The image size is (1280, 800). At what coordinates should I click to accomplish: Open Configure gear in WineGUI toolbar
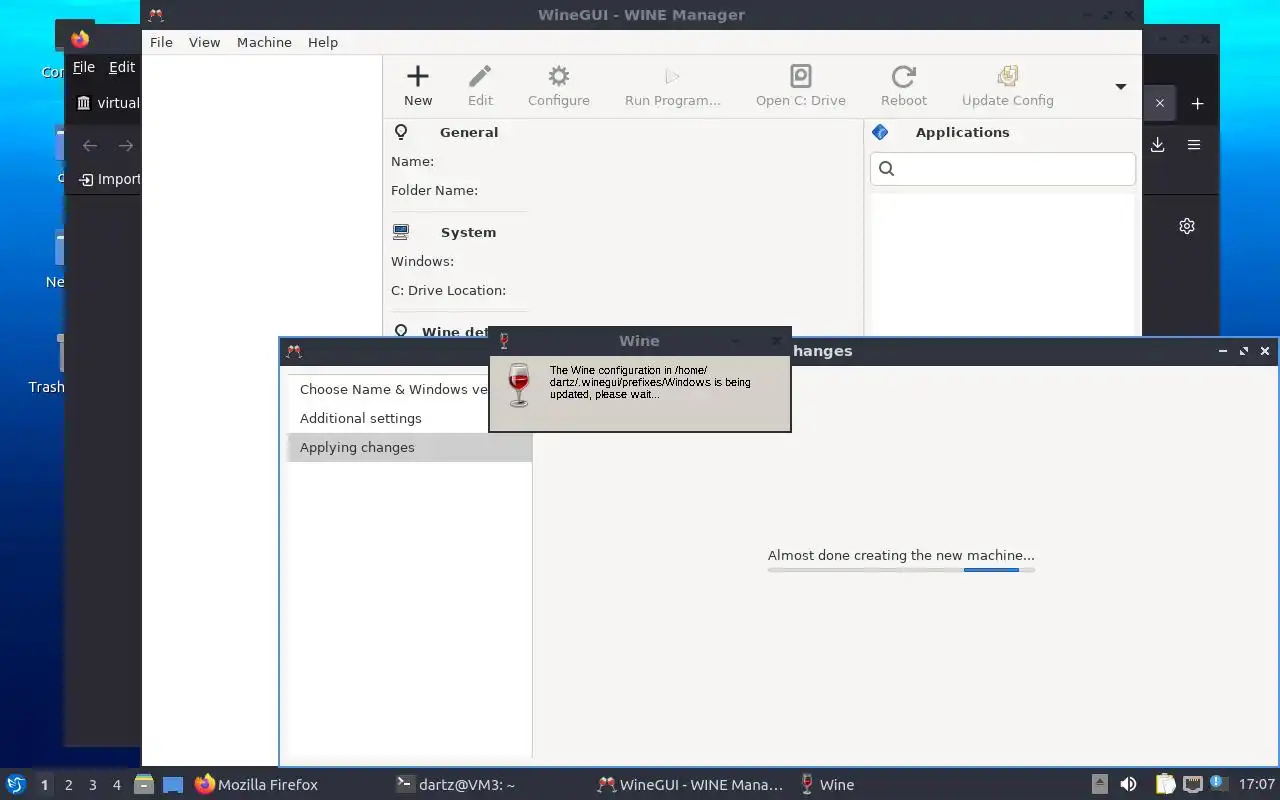click(559, 76)
